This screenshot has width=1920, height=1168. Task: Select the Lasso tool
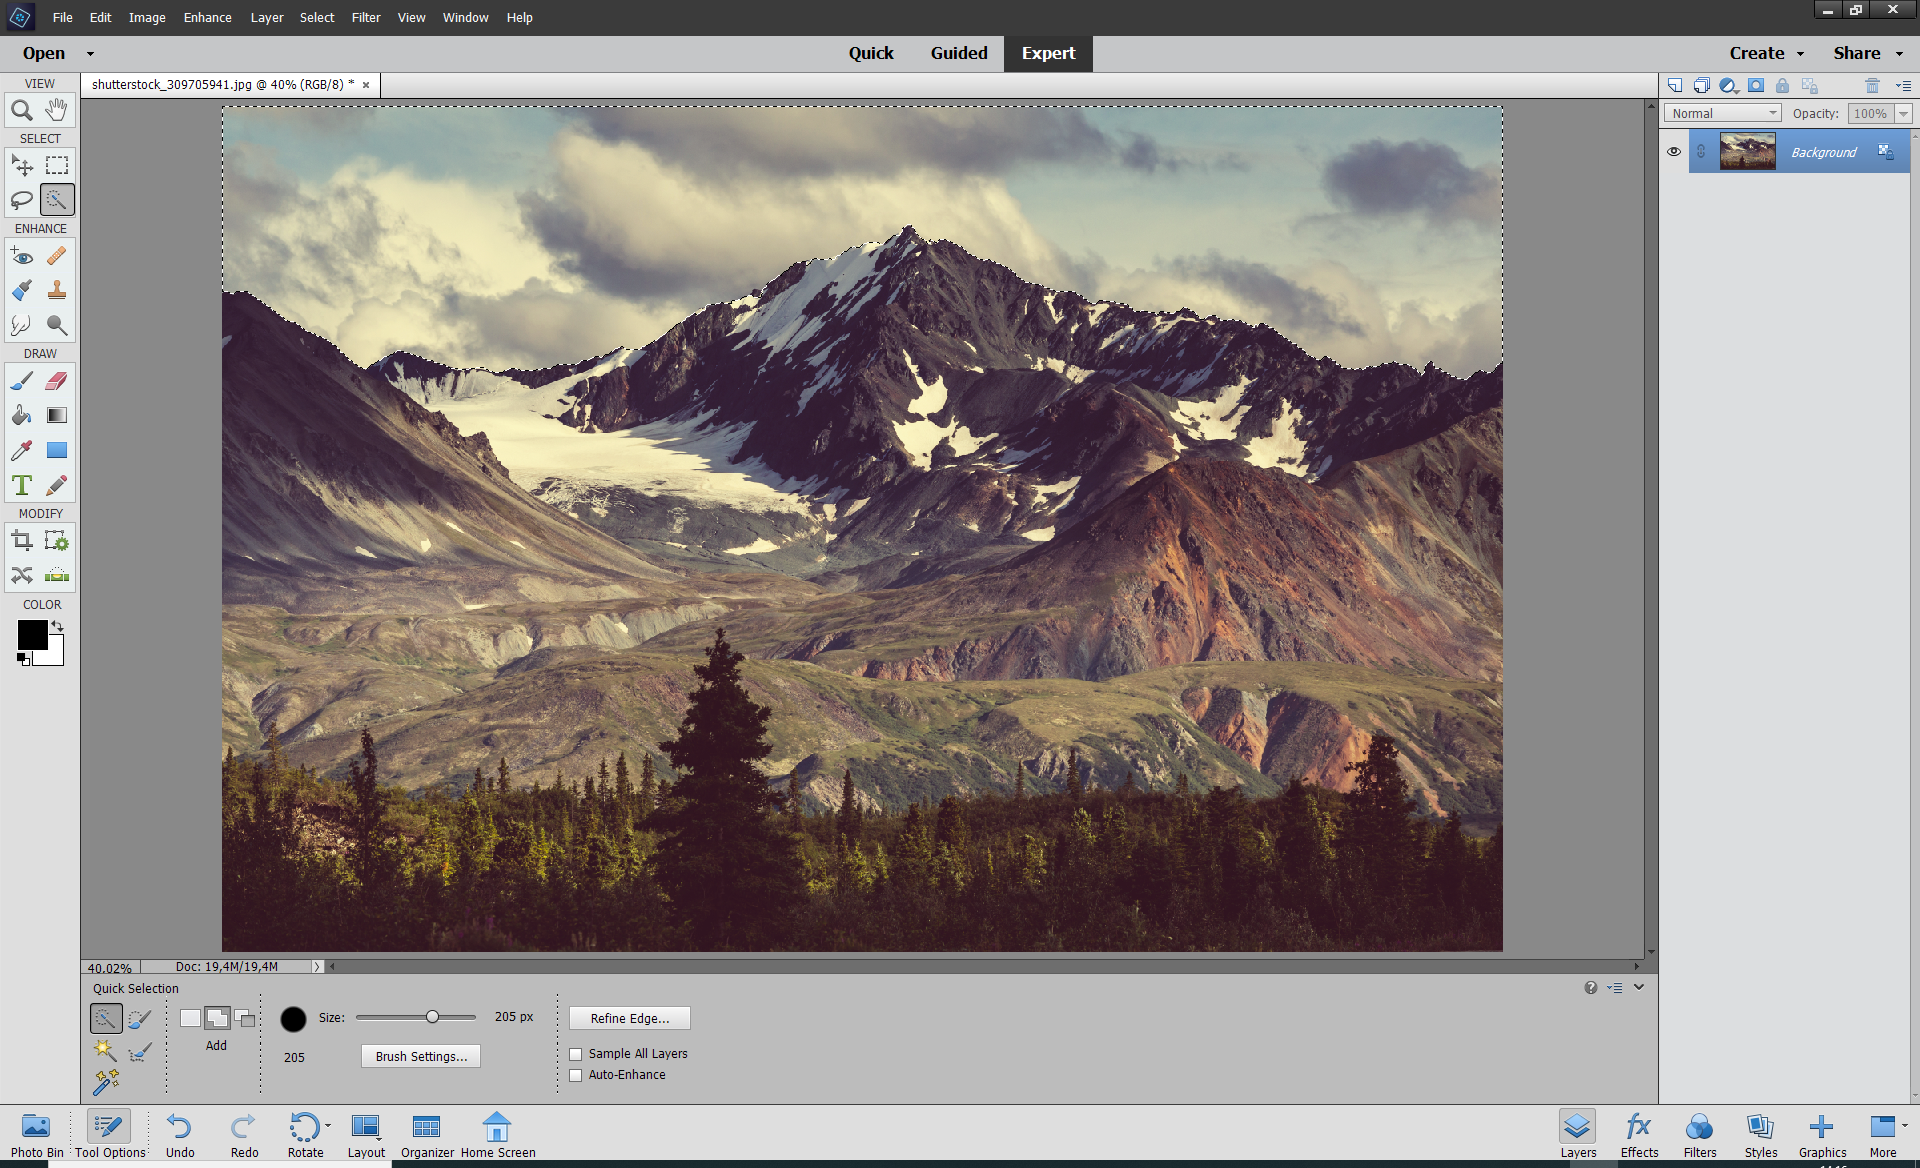[21, 200]
